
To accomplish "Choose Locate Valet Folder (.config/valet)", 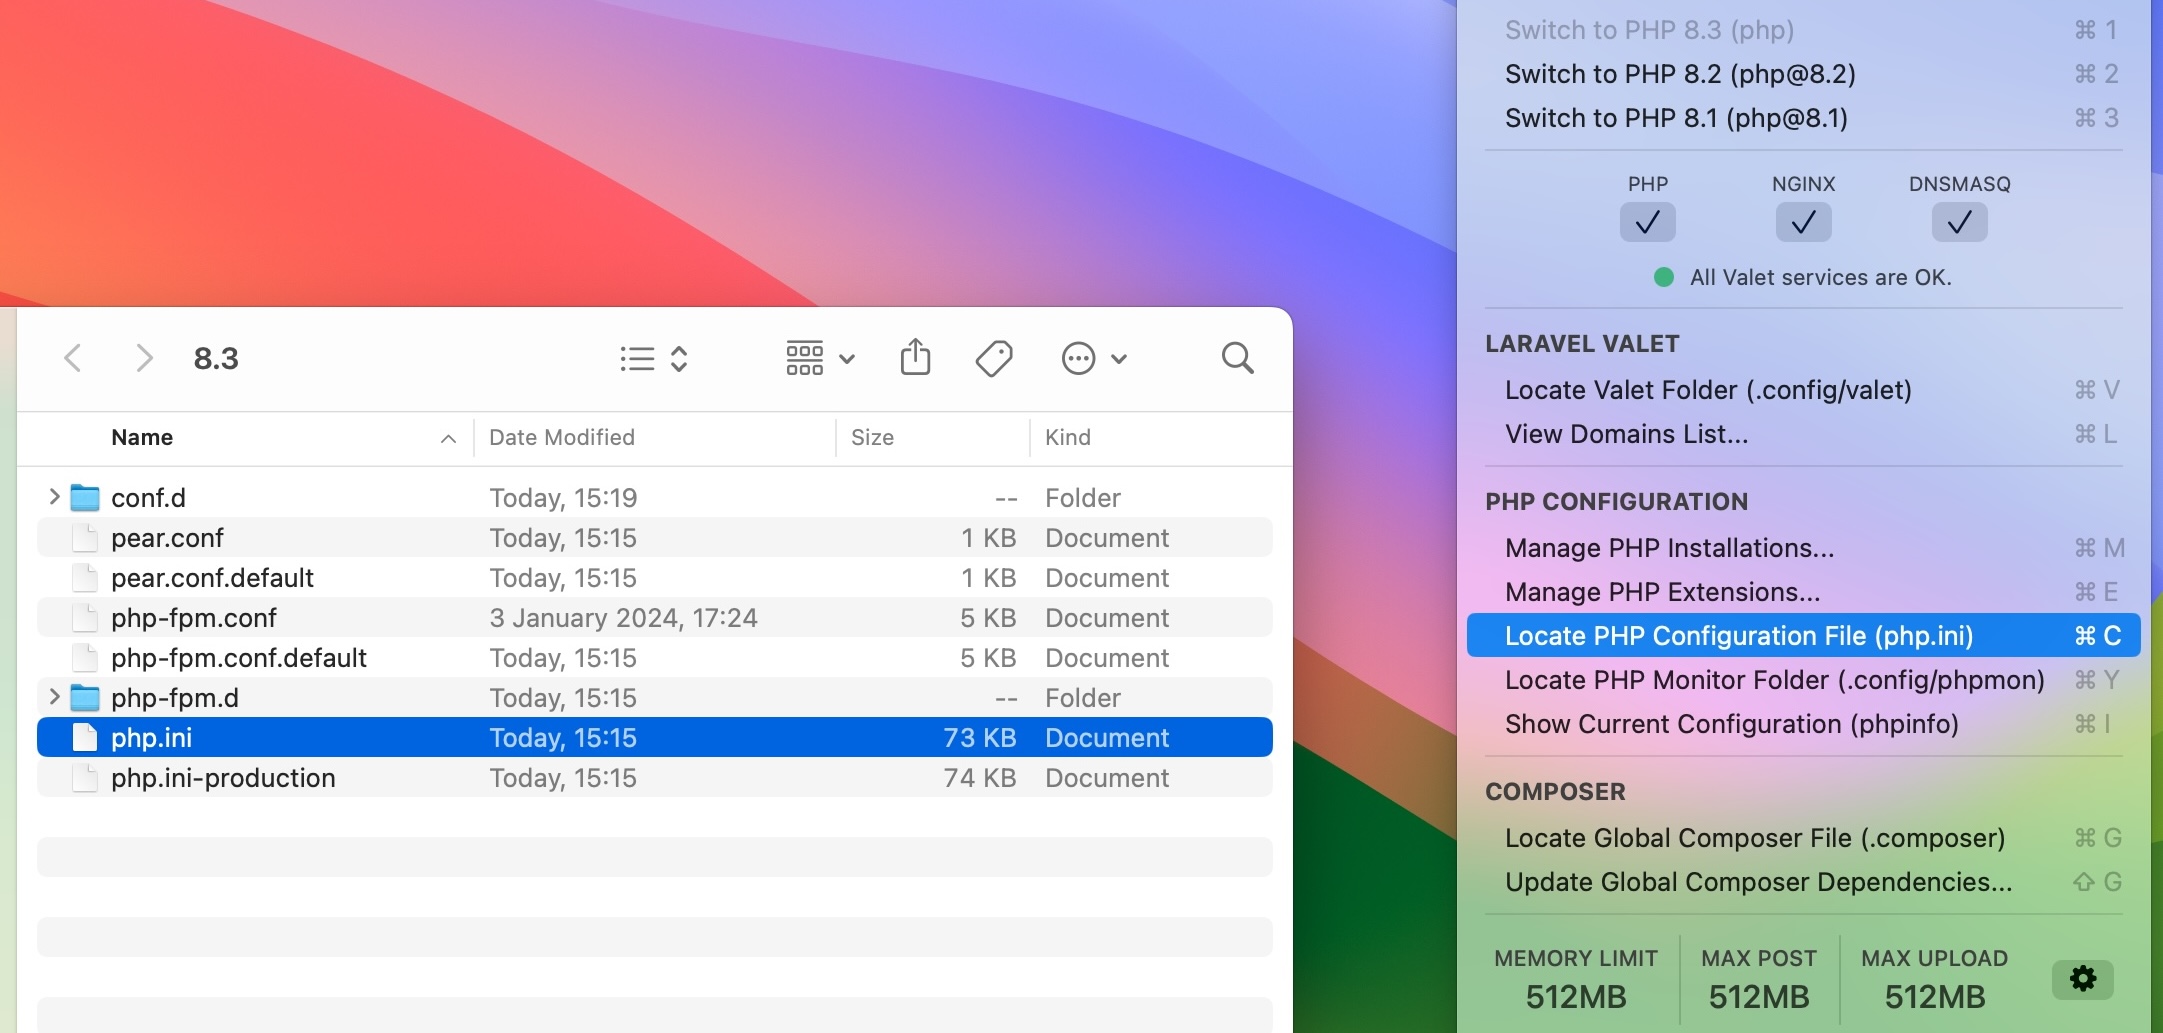I will pos(1803,390).
